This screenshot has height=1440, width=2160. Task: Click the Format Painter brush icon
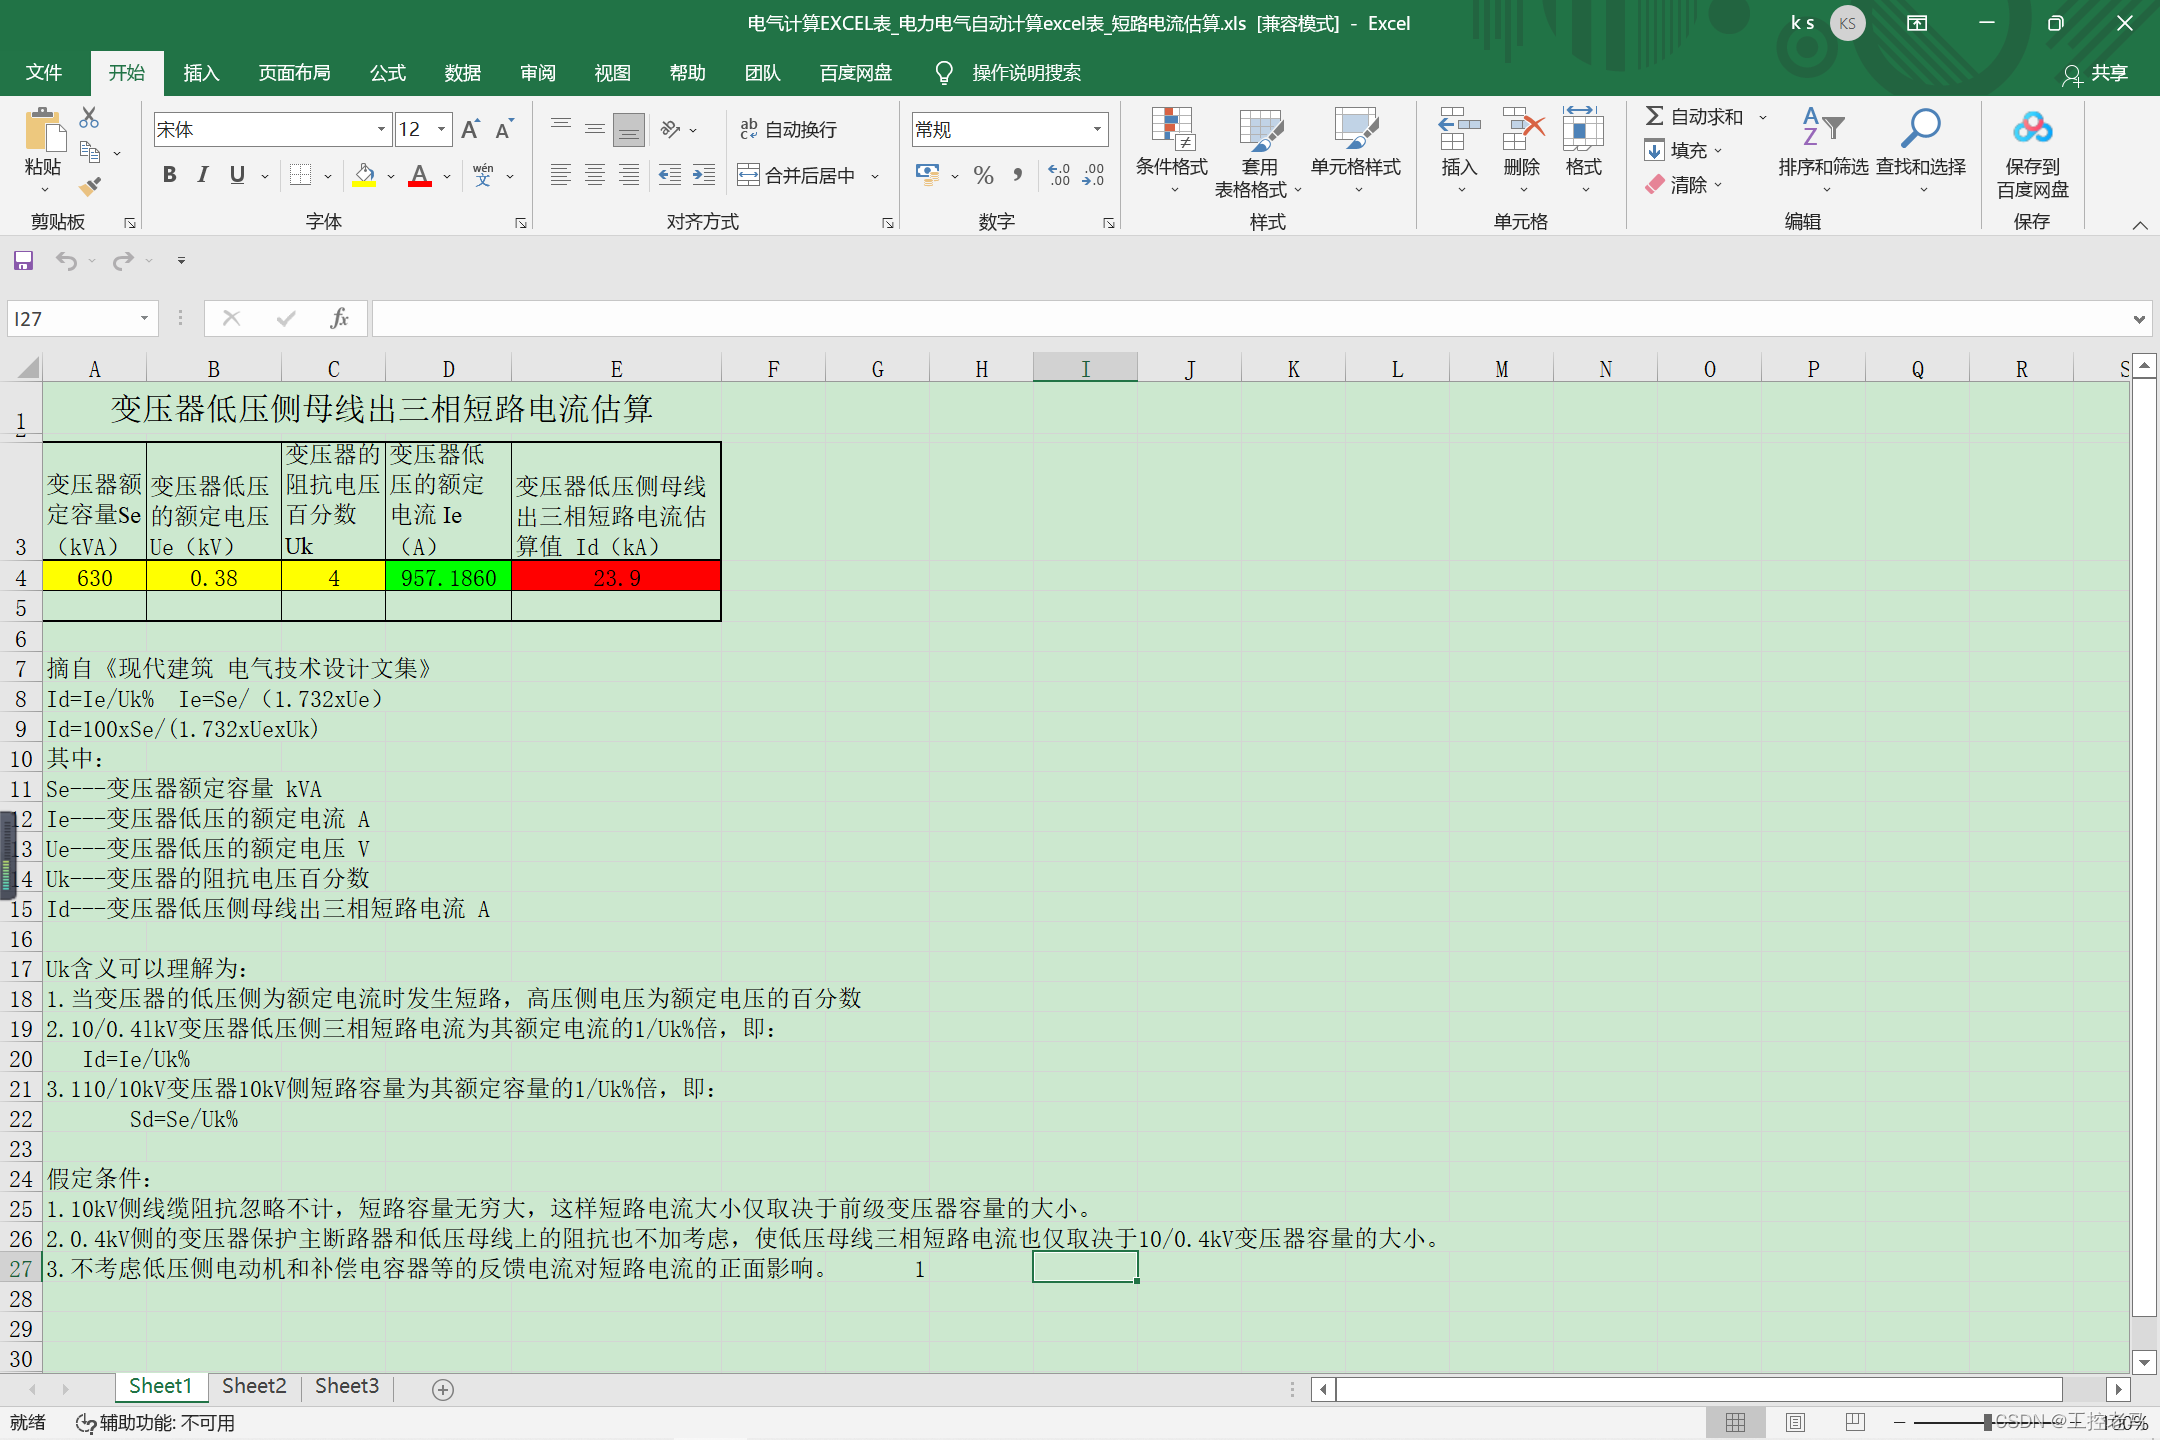tap(90, 186)
